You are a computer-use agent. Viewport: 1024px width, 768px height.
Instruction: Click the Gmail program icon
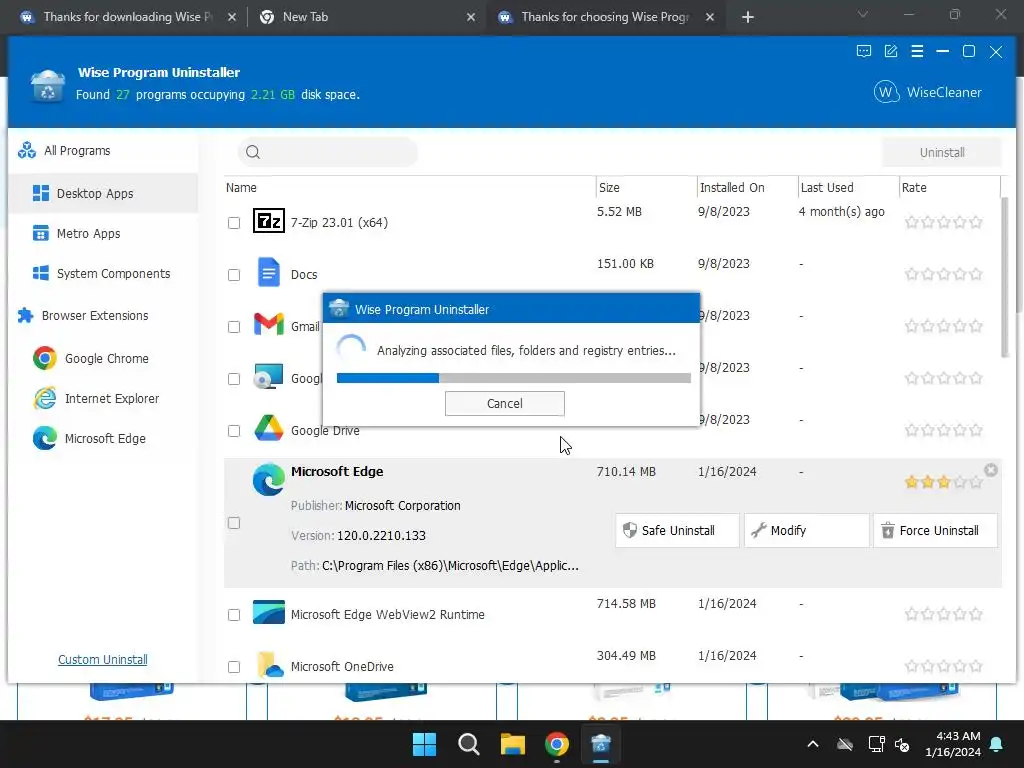268,325
